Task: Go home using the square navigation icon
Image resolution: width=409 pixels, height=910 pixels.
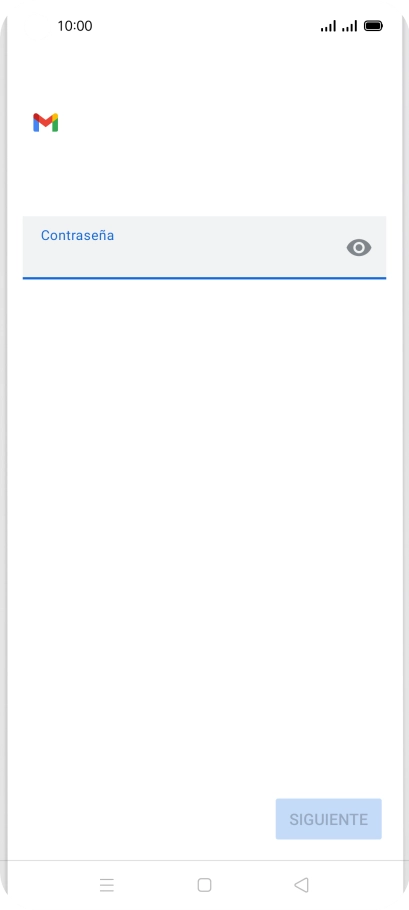Action: click(x=204, y=885)
